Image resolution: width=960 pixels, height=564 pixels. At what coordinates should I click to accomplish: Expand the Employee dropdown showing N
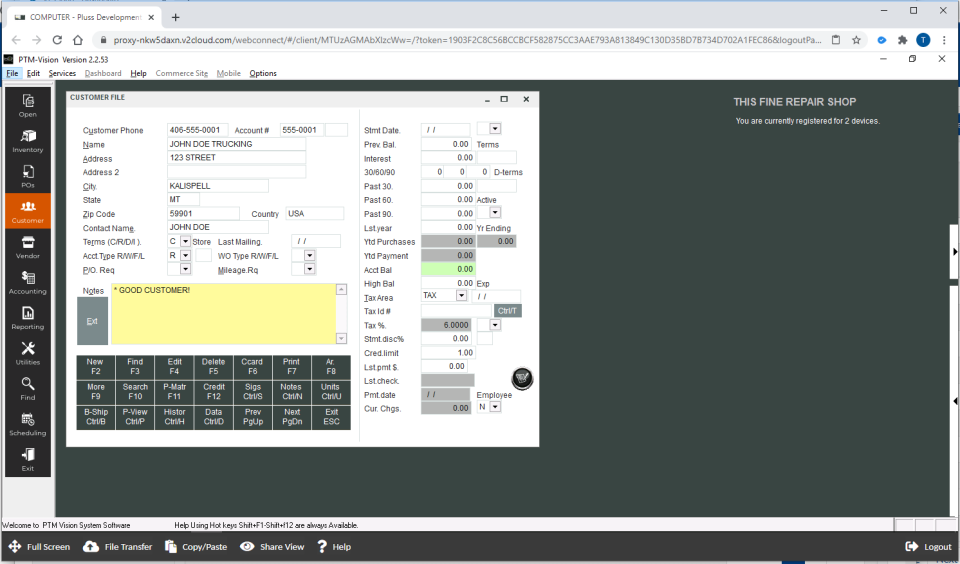[495, 407]
